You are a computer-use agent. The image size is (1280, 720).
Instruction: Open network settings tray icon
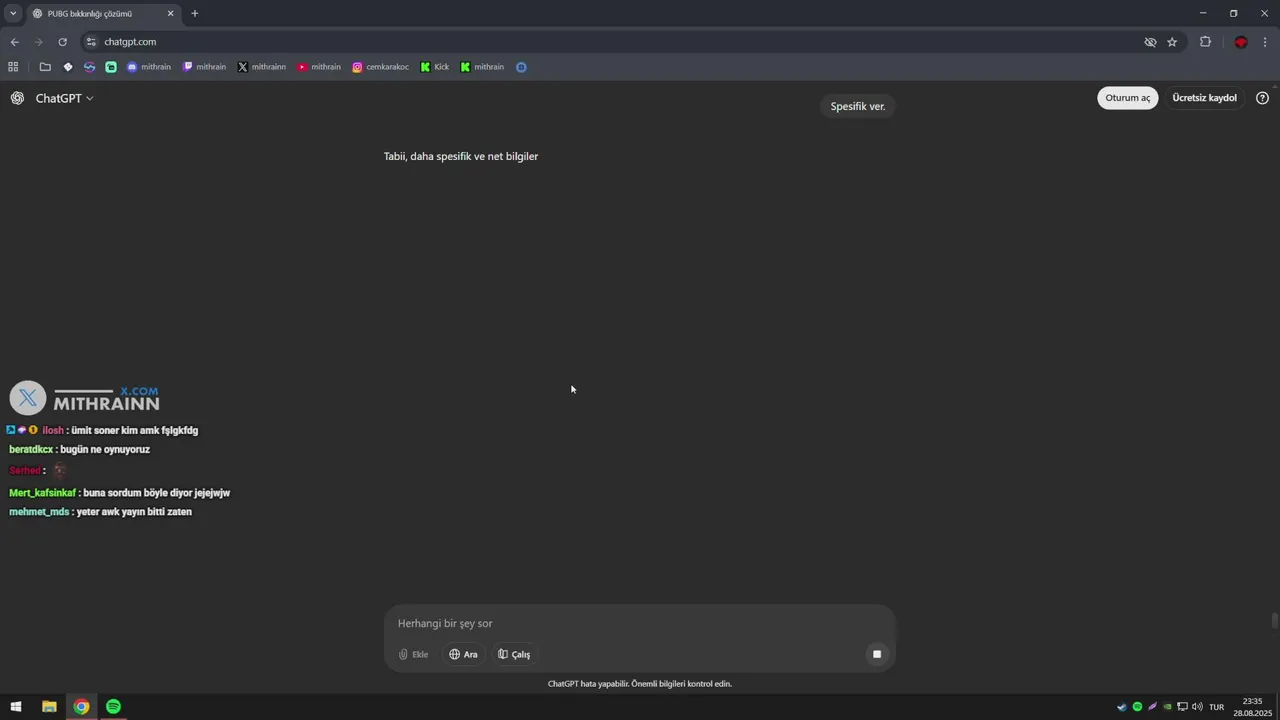click(1182, 707)
